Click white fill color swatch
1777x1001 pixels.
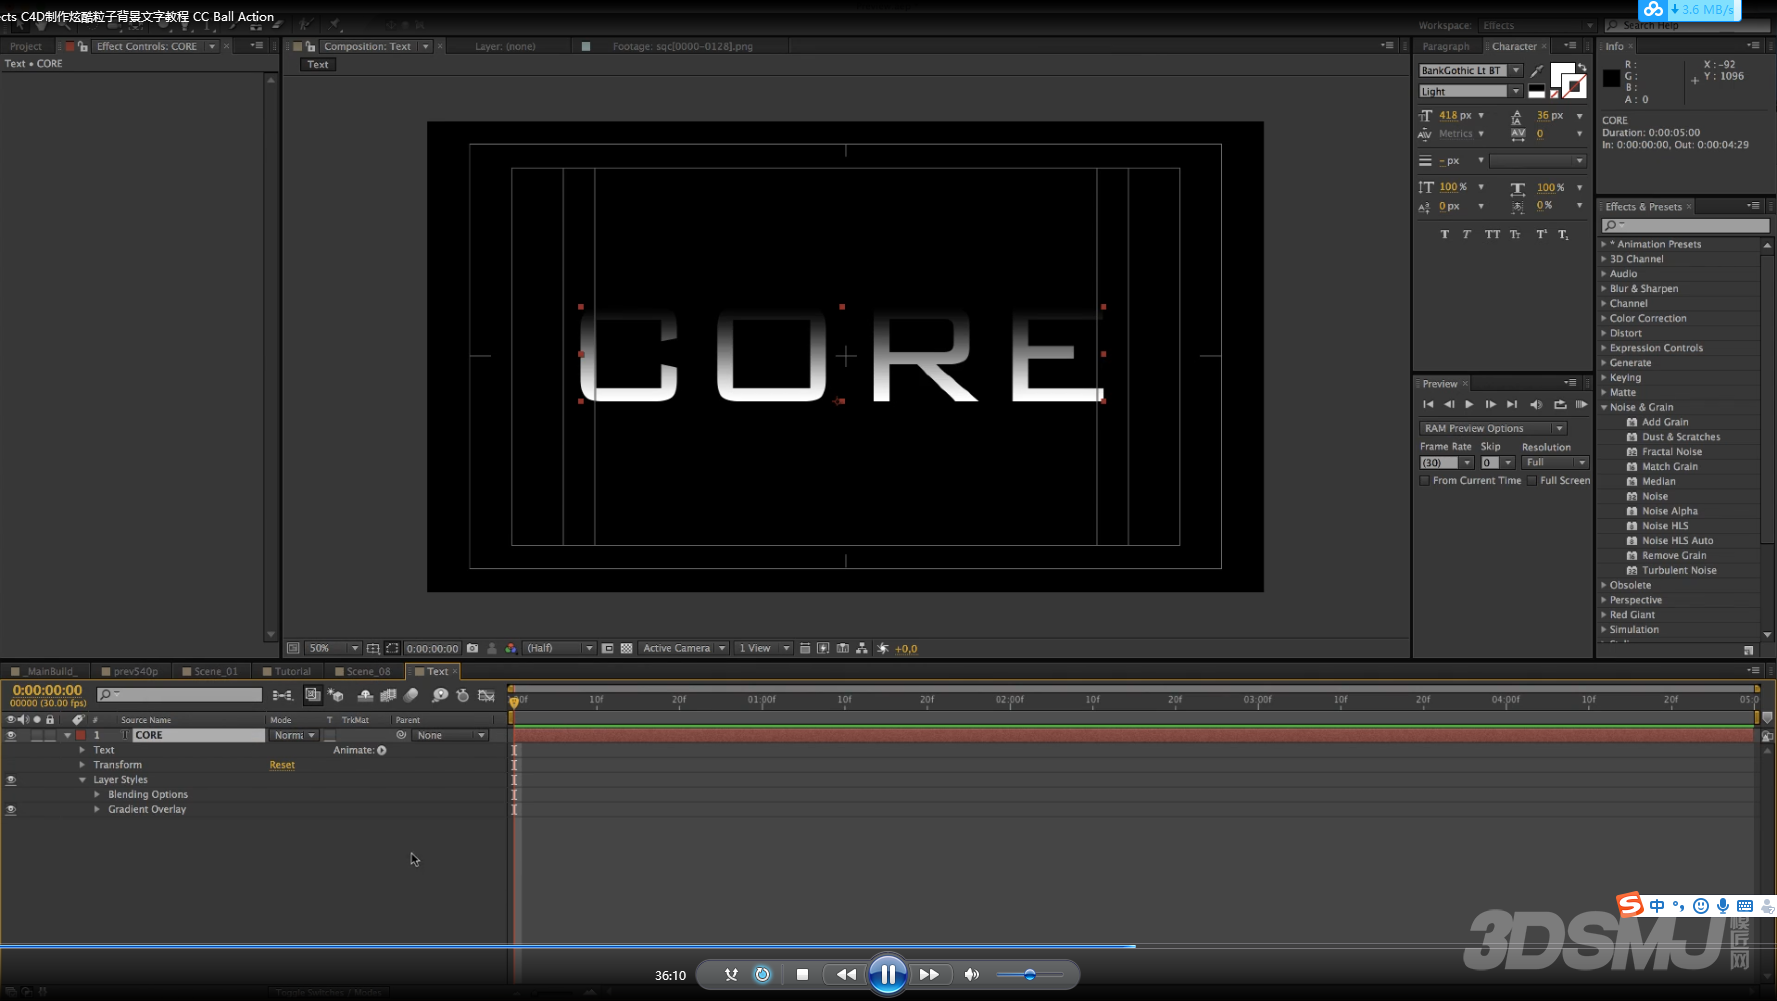pyautogui.click(x=1561, y=76)
